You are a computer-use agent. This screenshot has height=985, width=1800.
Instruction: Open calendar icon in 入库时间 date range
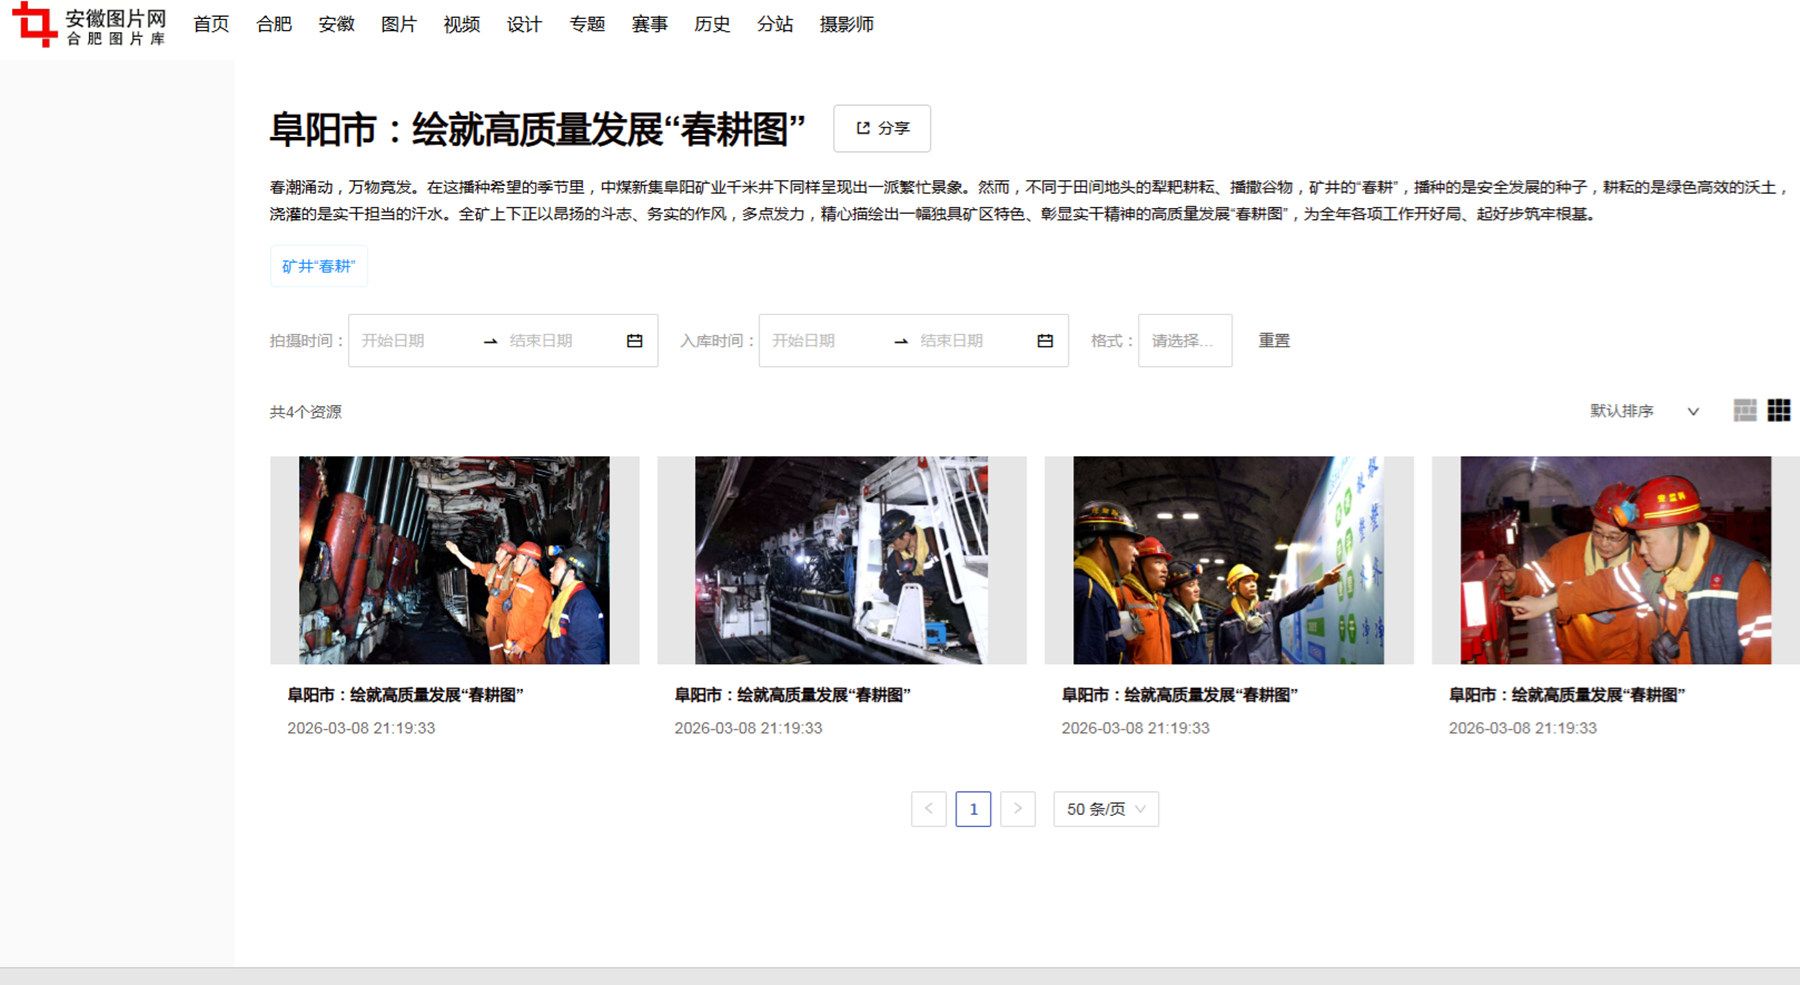click(x=1045, y=341)
